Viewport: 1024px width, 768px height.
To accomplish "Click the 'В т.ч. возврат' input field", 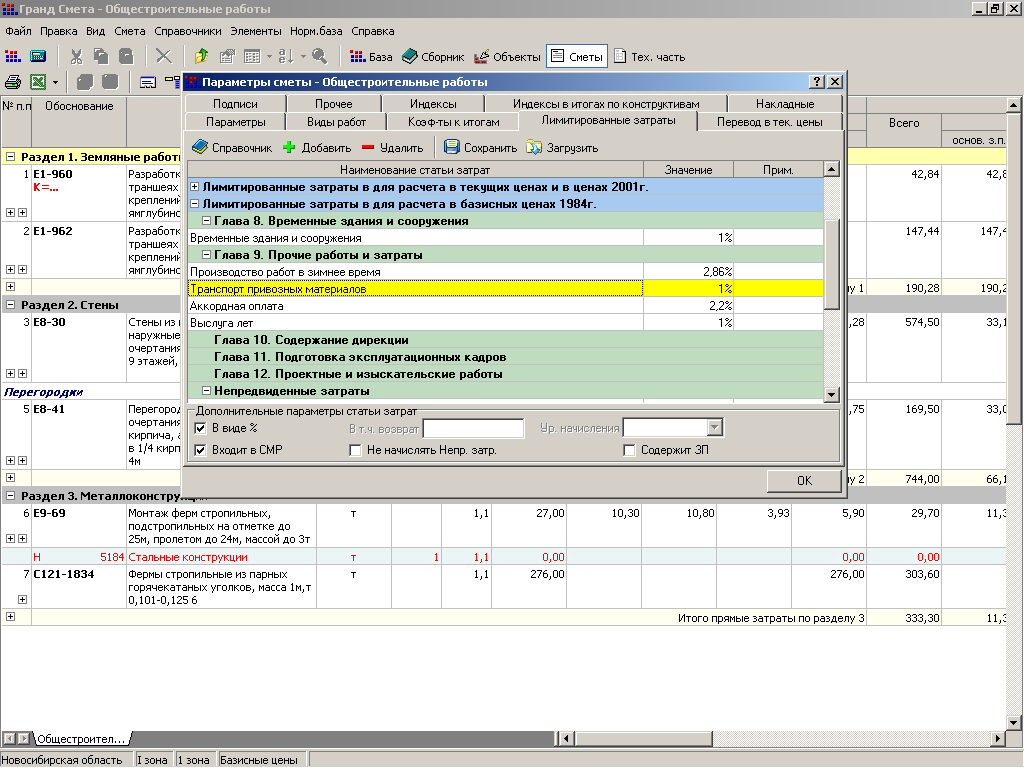I will pos(473,428).
